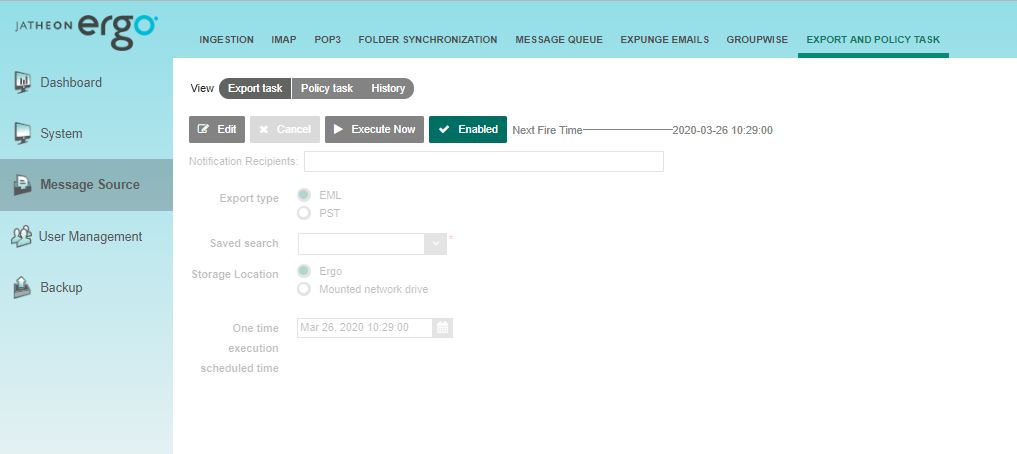Click the Edit button

click(217, 129)
